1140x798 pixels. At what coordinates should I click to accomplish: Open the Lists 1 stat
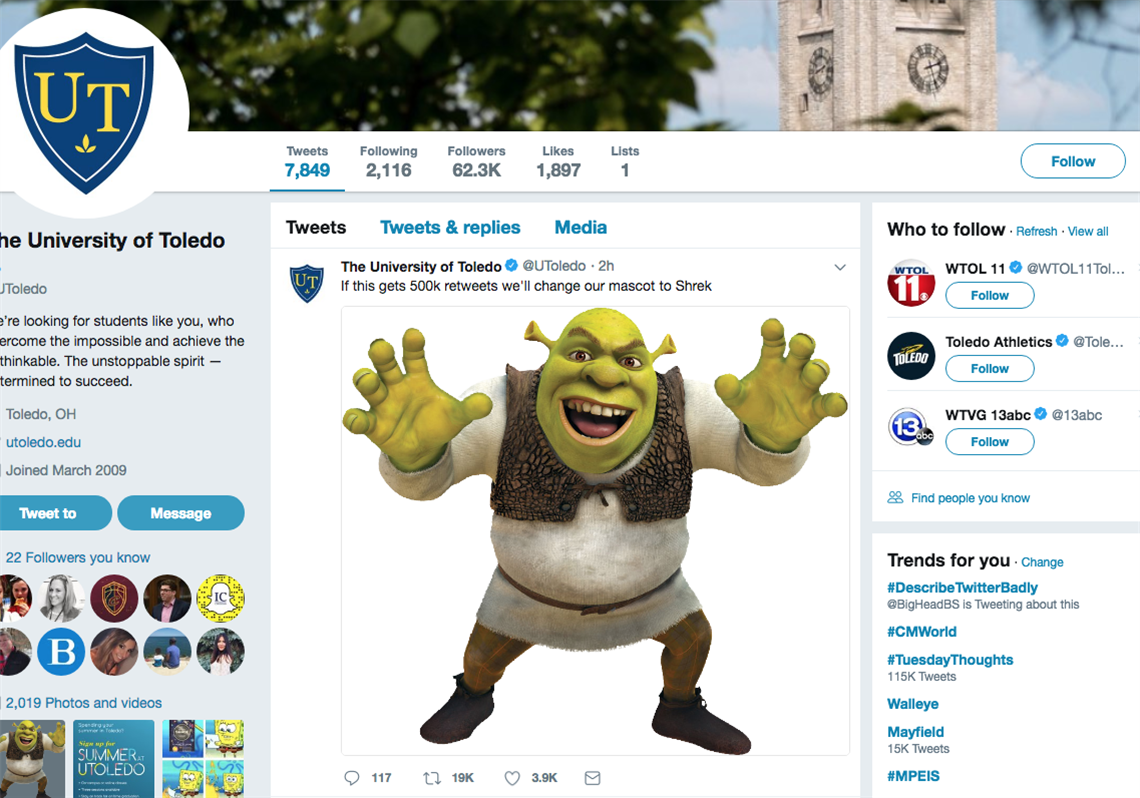tap(625, 161)
